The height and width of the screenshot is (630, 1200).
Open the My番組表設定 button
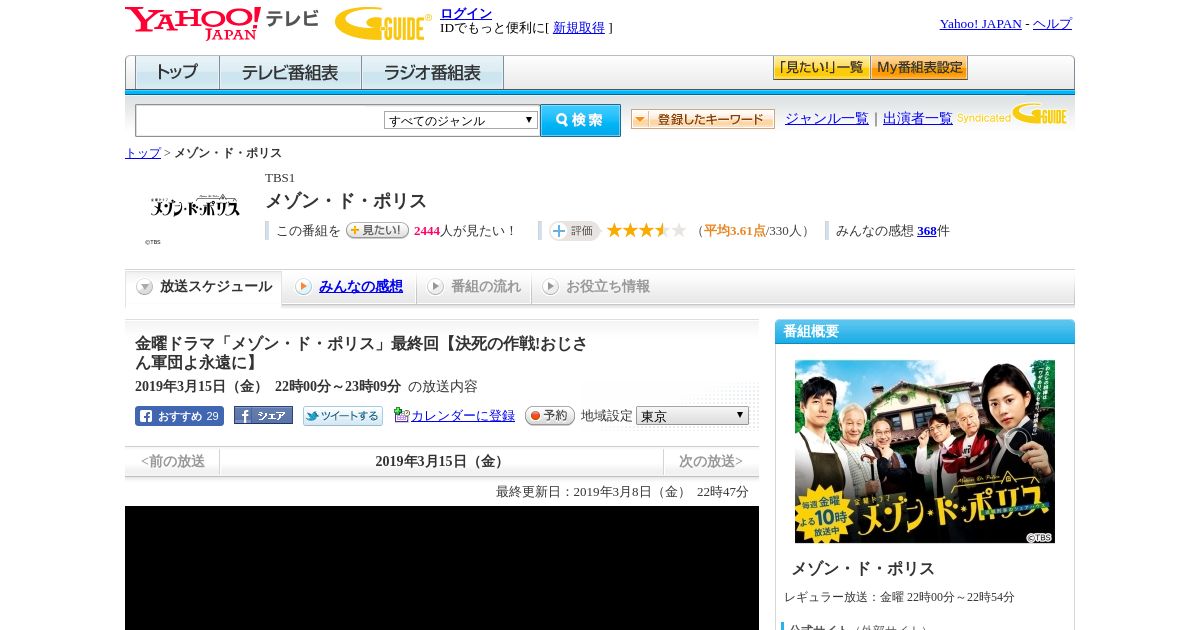coord(919,68)
